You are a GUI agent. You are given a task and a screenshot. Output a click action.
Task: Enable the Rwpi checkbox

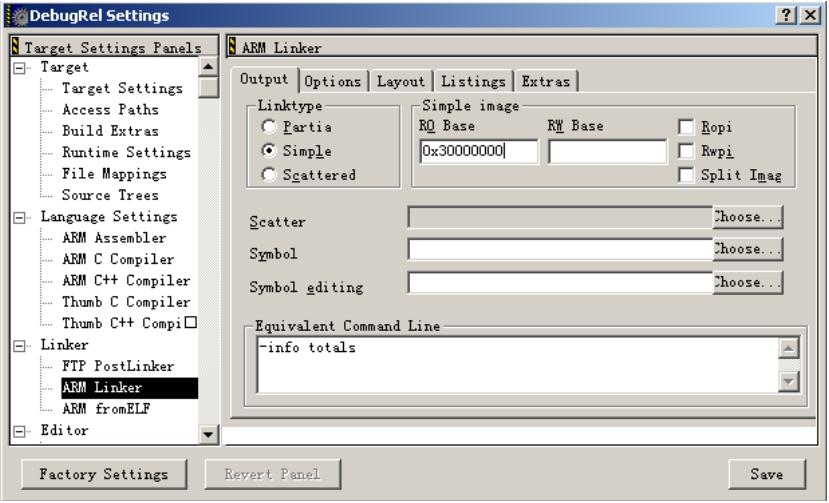tap(686, 151)
